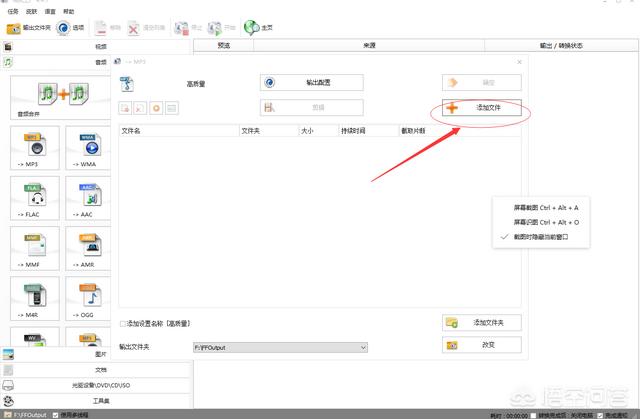
Task: Select 屏幕截图 Ctrl + Alt + A entry
Action: [546, 208]
